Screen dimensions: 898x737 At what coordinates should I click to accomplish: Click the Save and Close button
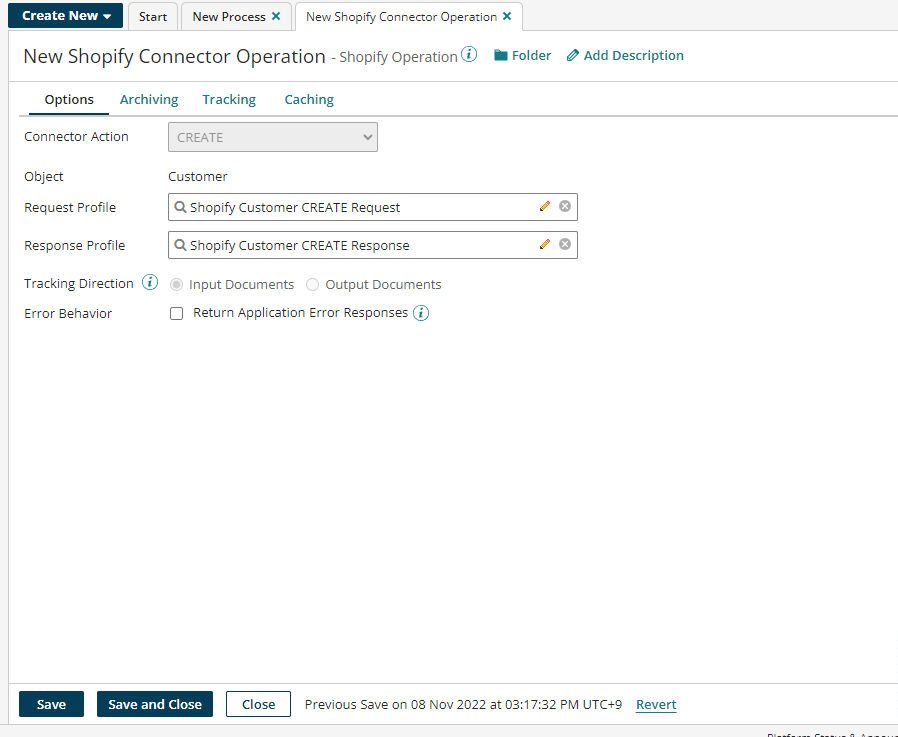[x=155, y=704]
